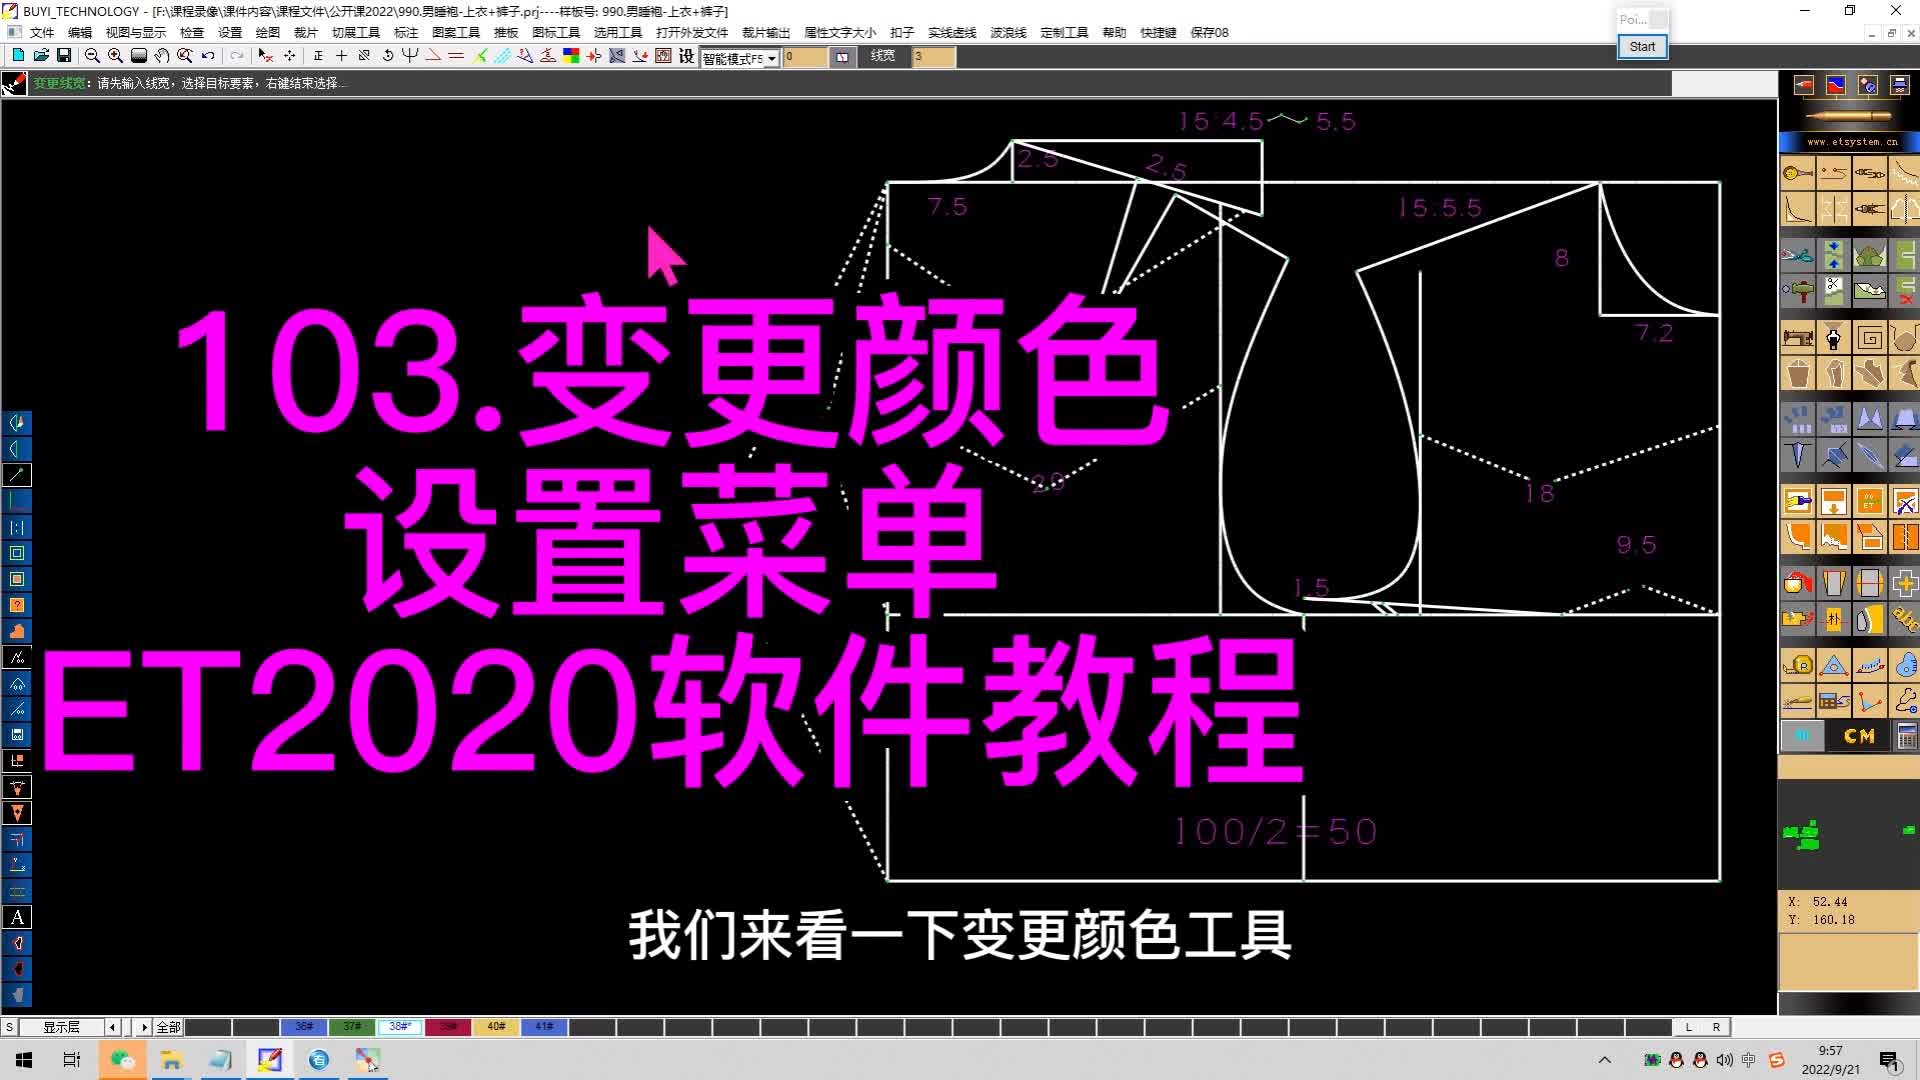The image size is (1920, 1080).
Task: Open the 推板 menu
Action: click(x=506, y=32)
